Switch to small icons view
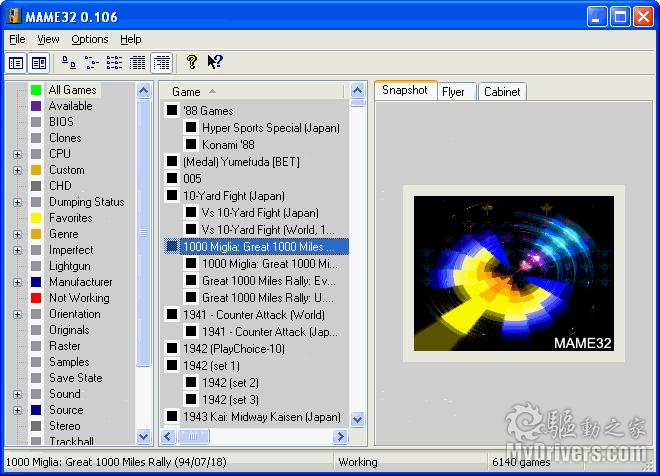This screenshot has width=660, height=476. pos(92,62)
